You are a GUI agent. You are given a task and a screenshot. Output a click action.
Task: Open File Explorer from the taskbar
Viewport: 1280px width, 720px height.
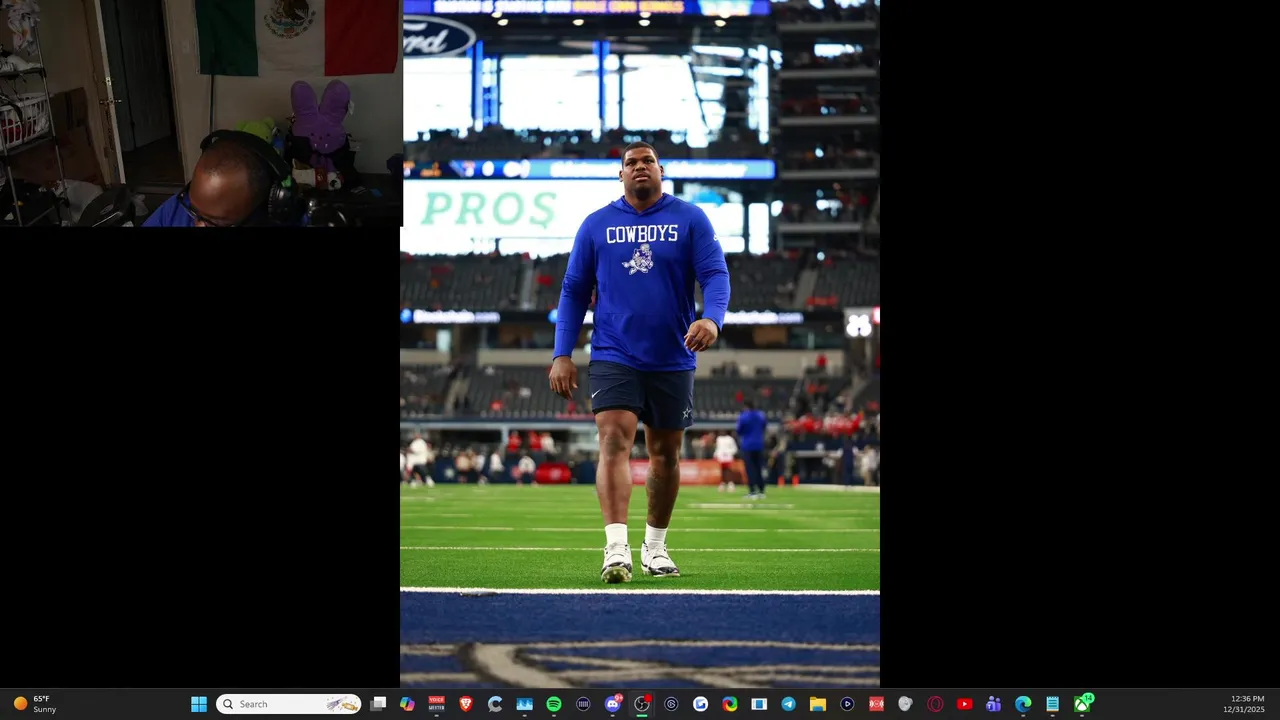[x=817, y=704]
